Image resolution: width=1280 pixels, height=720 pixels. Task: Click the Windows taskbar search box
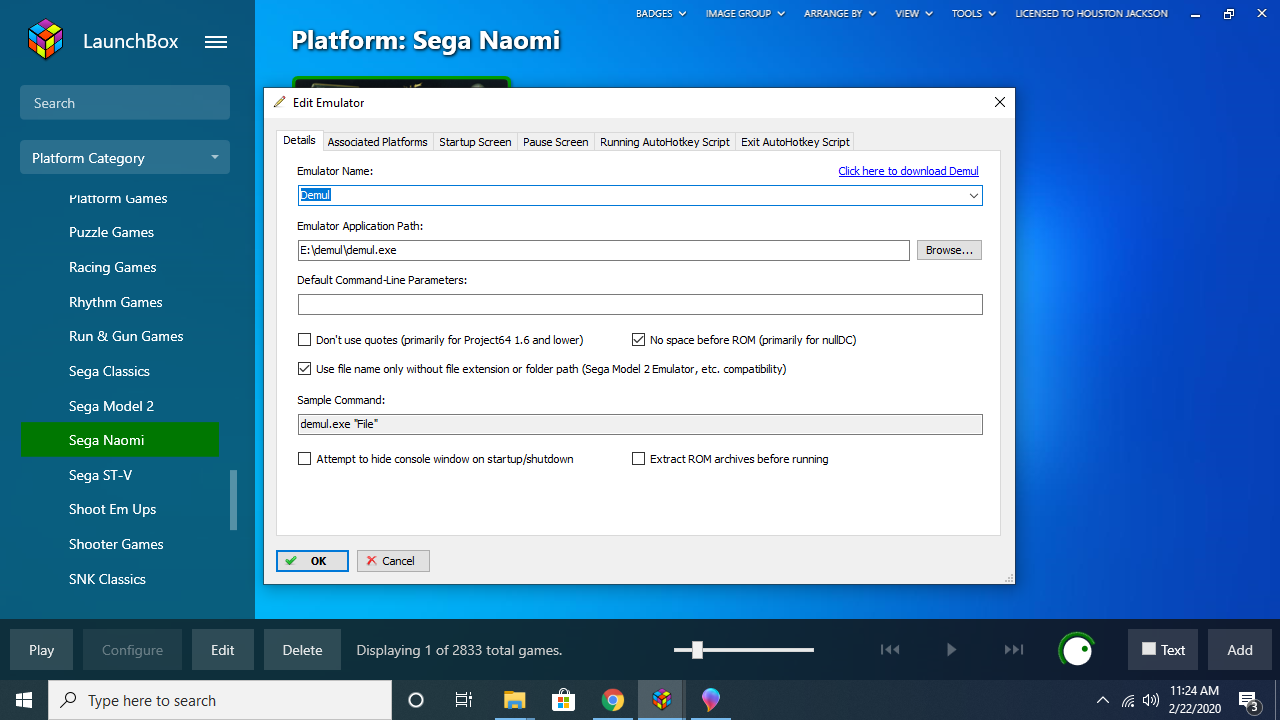point(220,700)
